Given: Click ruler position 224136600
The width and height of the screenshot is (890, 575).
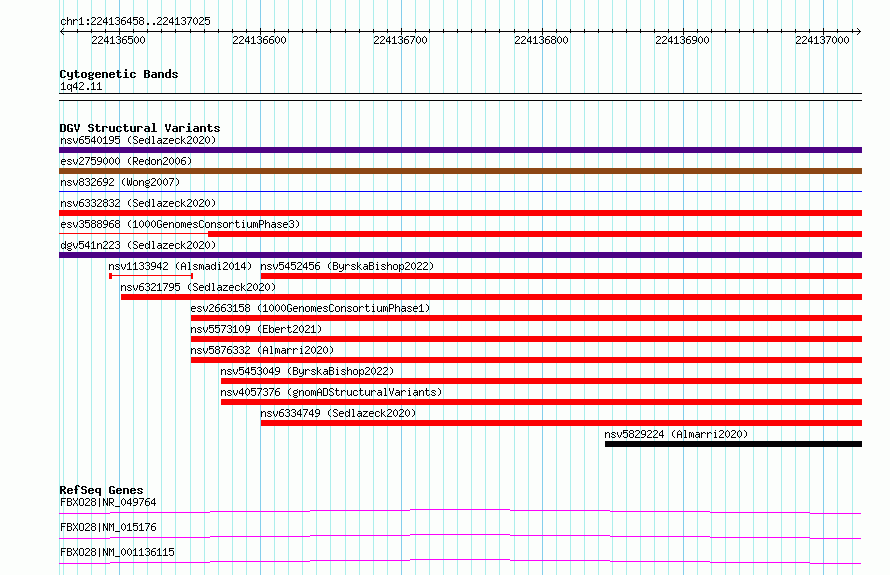Looking at the screenshot, I should [259, 40].
